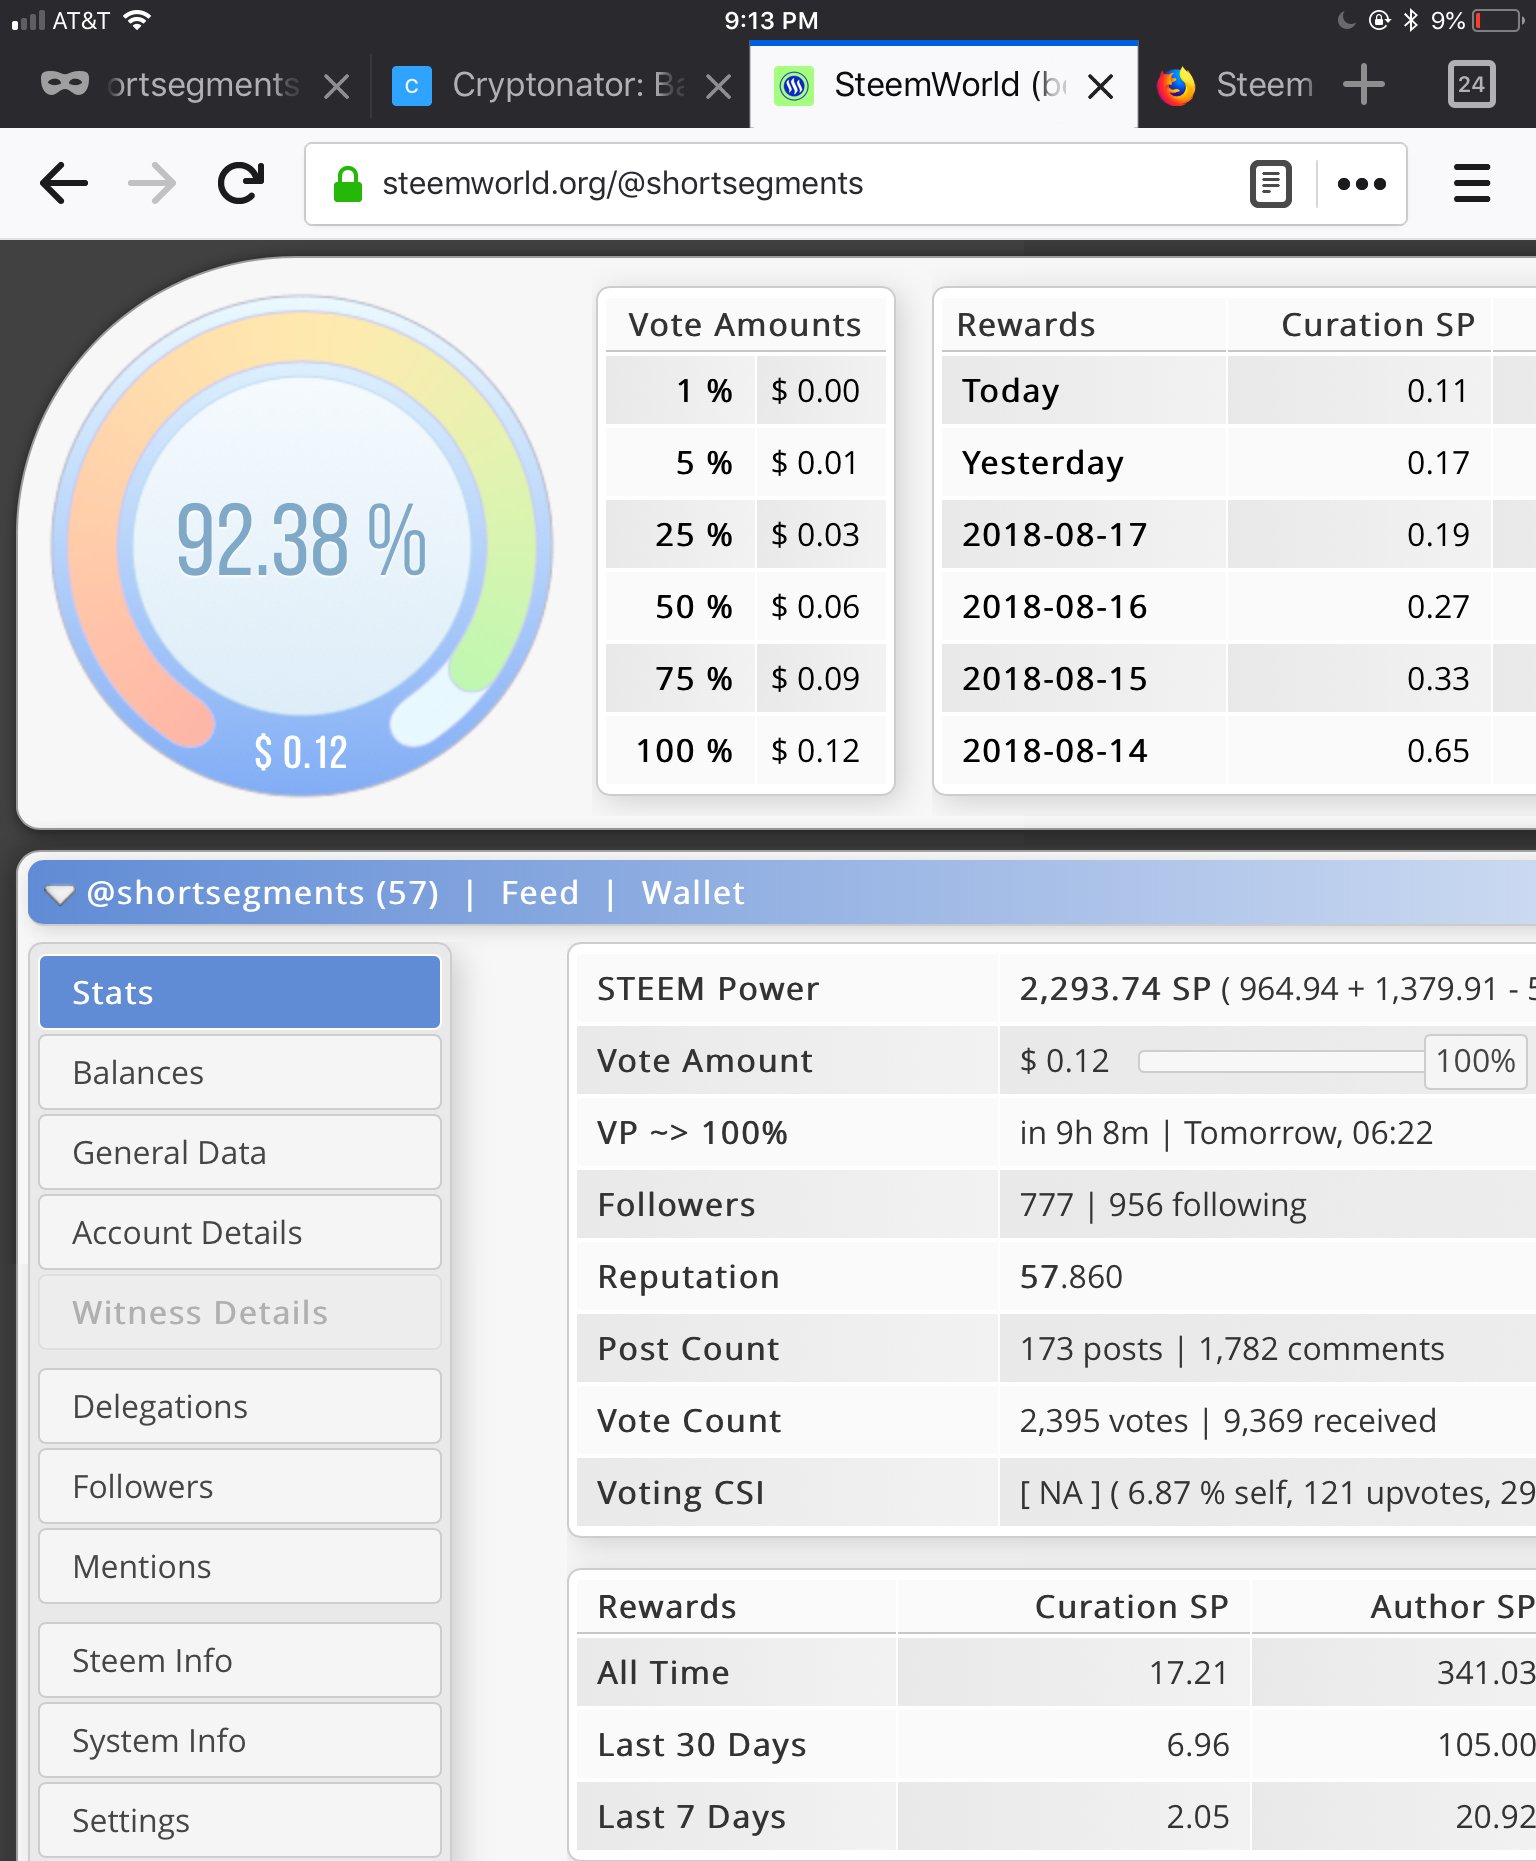Open reader view from address bar

1271,184
